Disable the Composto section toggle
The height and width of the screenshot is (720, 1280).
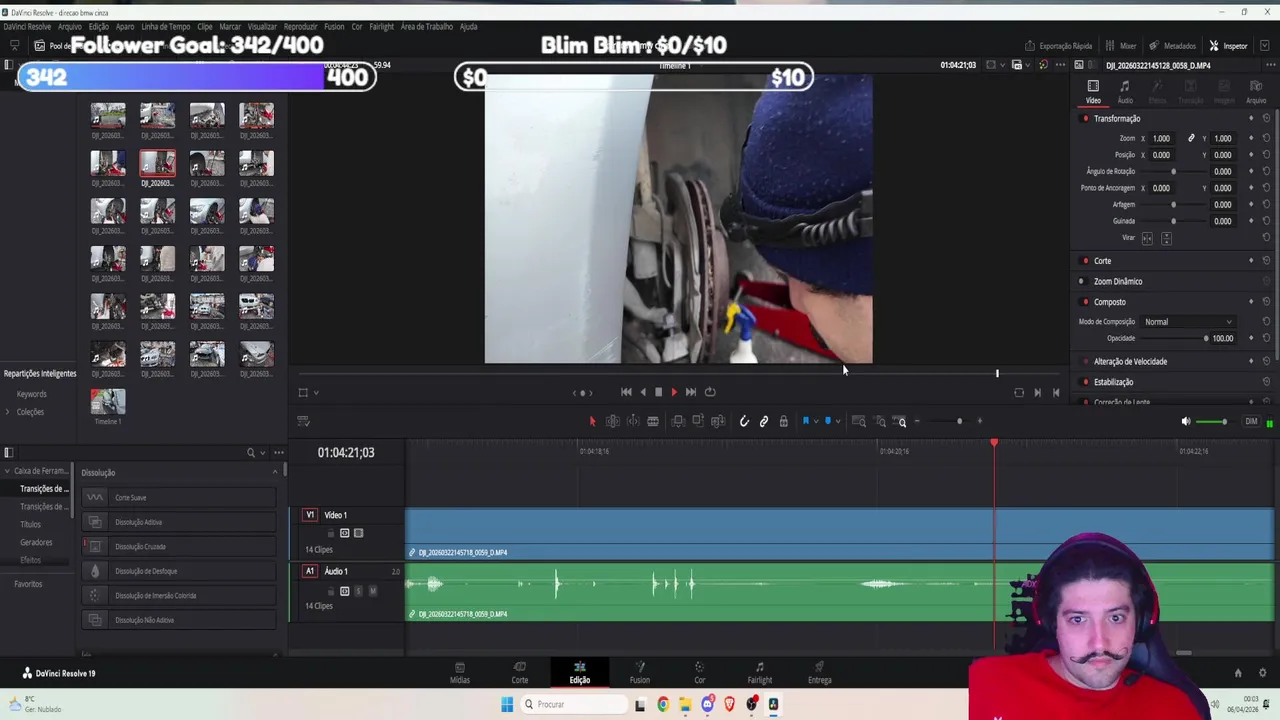(1085, 302)
